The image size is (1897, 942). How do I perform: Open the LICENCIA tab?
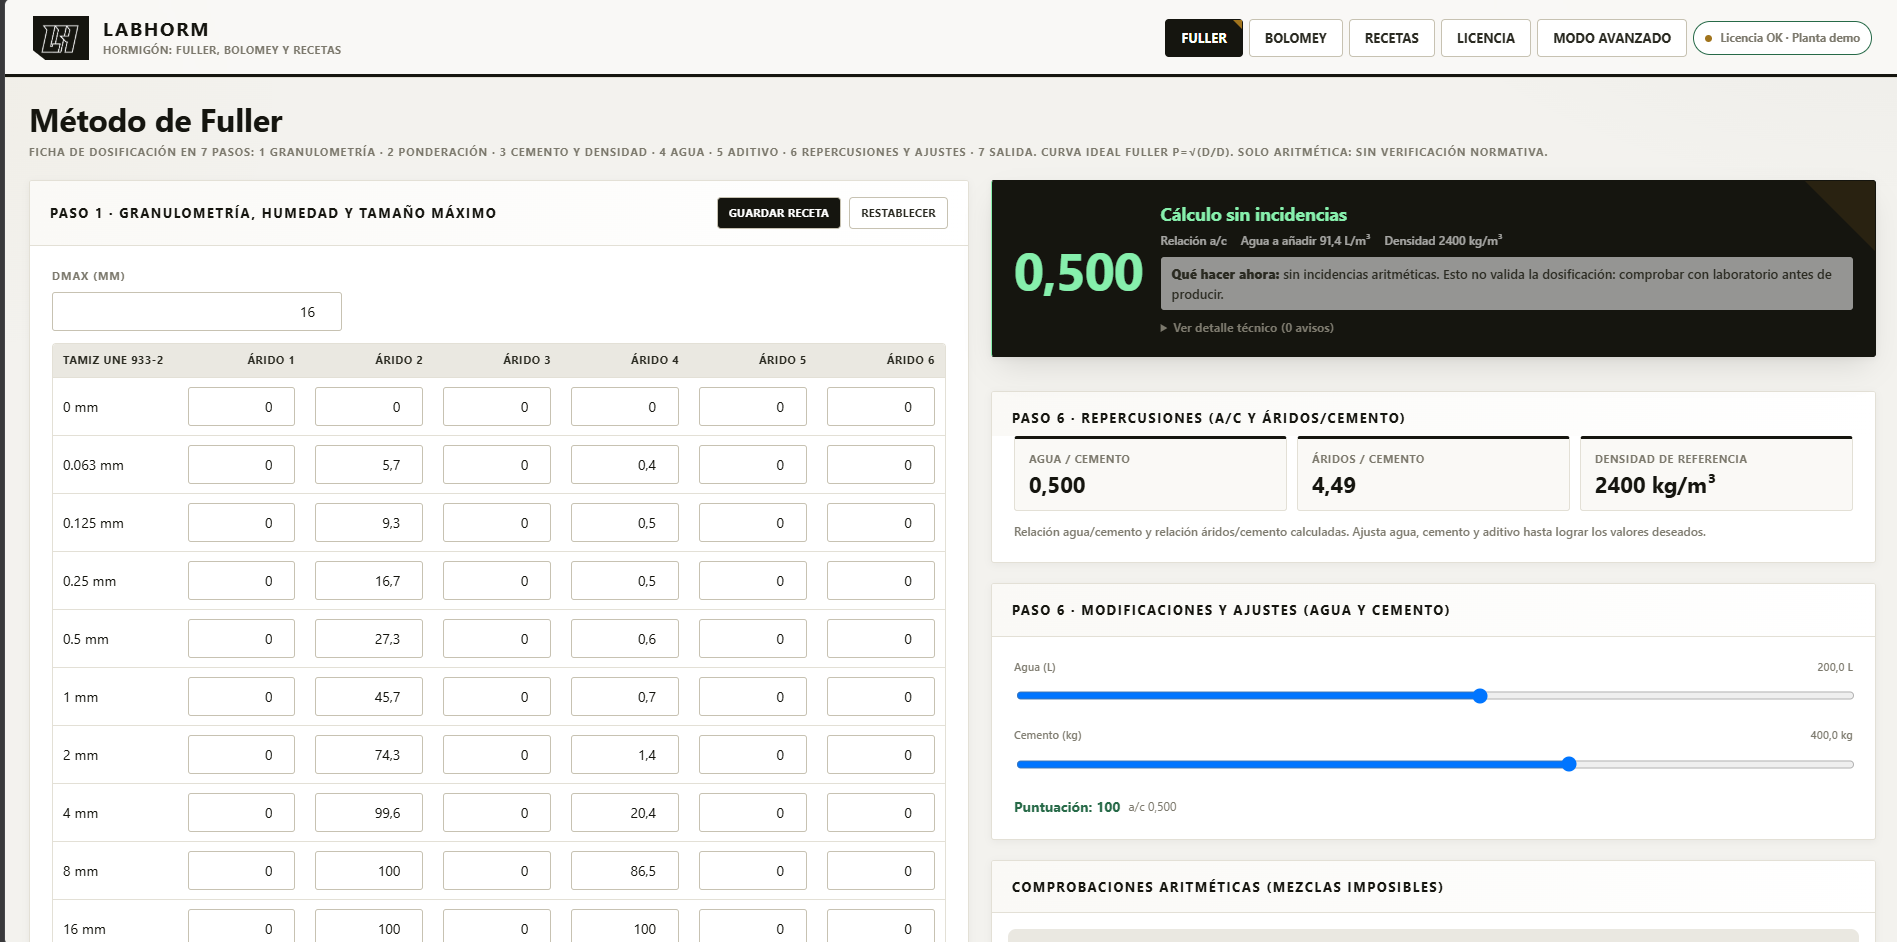(x=1485, y=38)
